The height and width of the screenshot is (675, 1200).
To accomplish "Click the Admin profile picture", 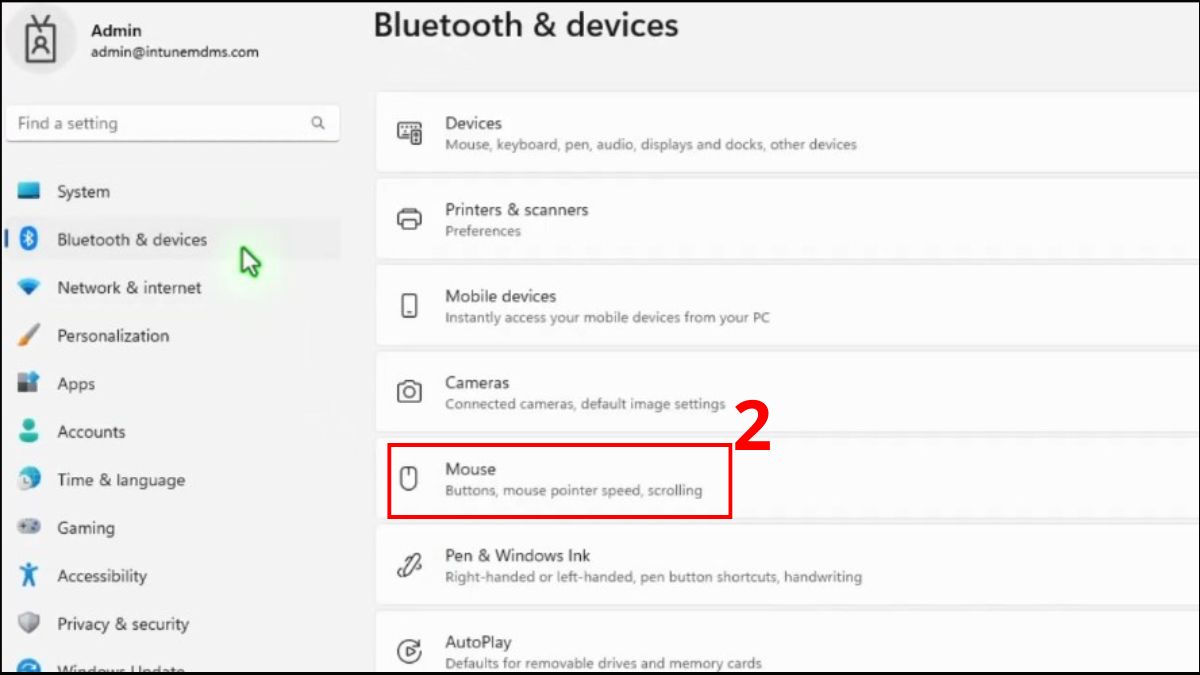I will (x=41, y=40).
